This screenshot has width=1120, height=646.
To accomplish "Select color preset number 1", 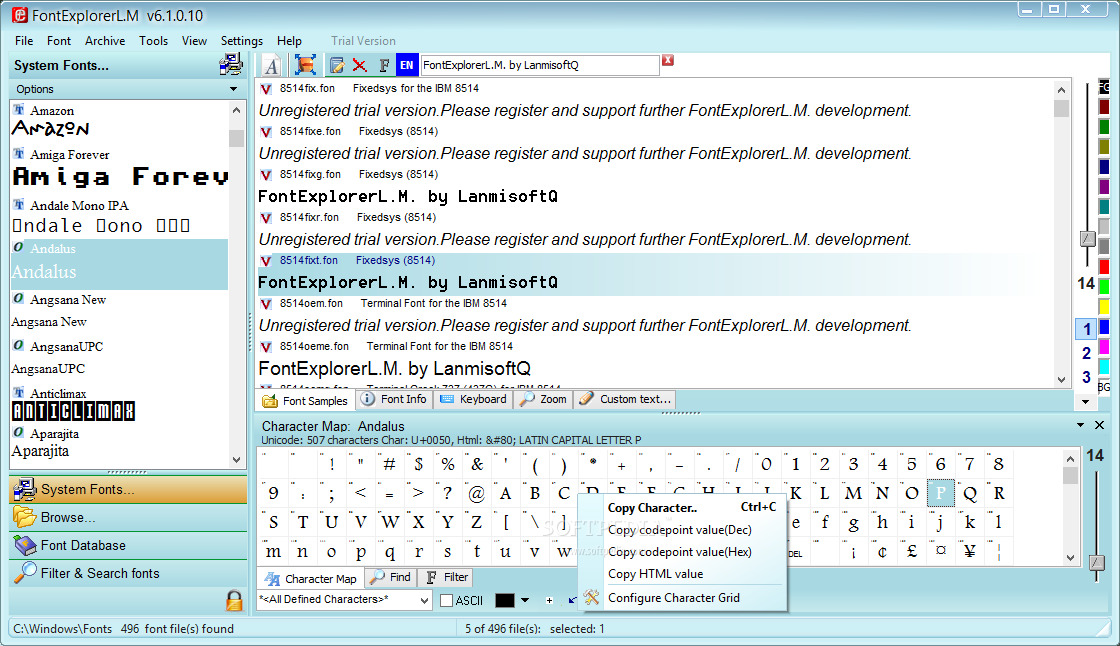I will pos(1086,329).
